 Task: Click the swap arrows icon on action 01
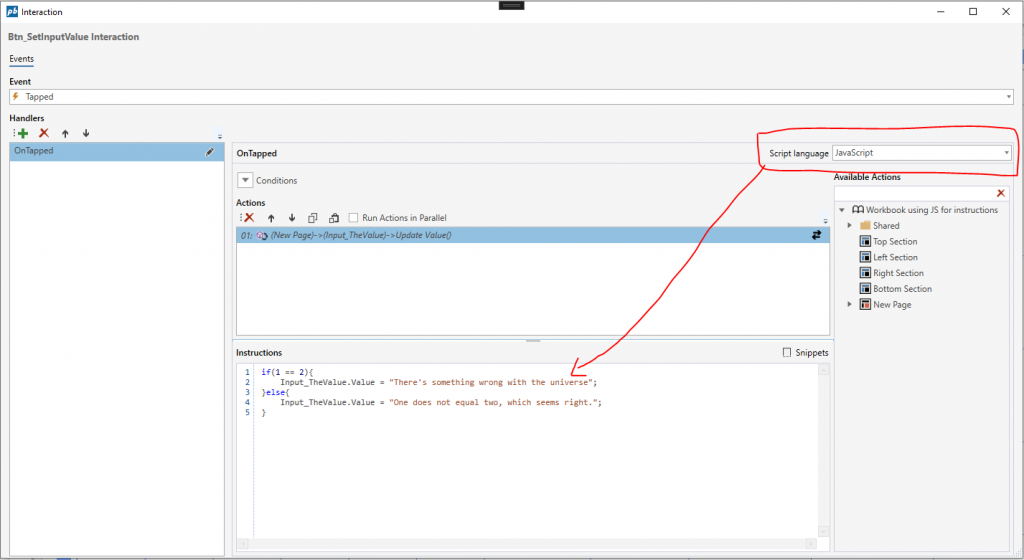(816, 235)
